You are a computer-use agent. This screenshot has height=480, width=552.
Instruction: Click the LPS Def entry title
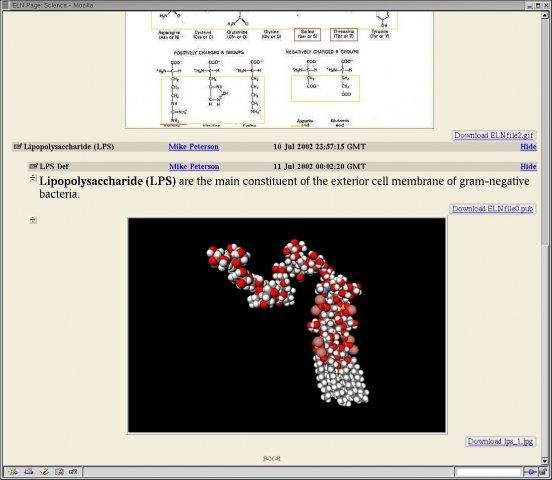point(54,166)
